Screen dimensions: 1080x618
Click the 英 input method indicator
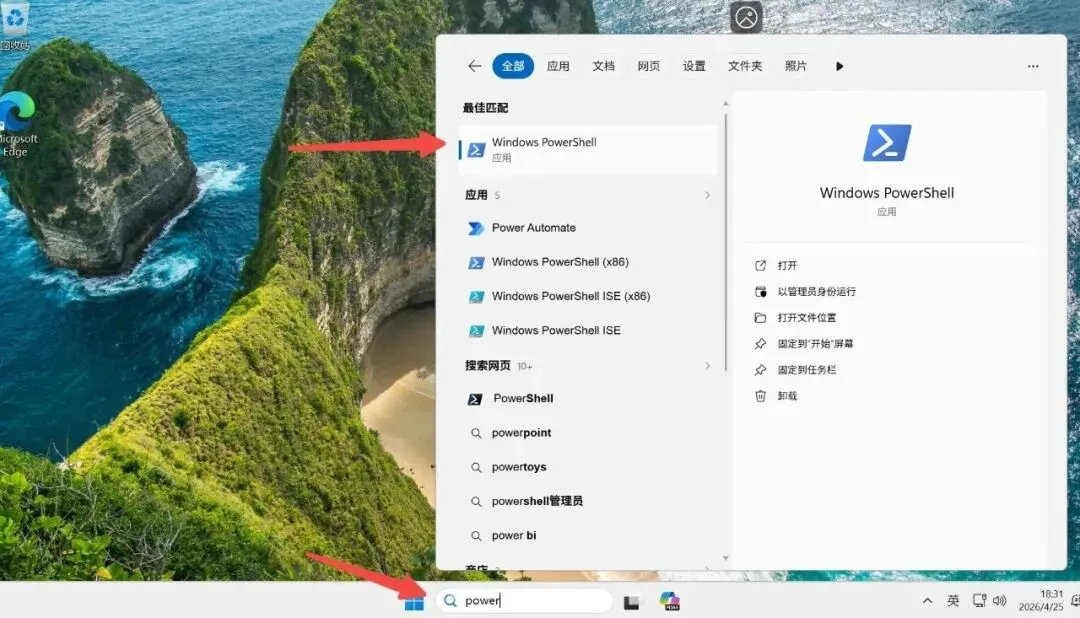[953, 601]
